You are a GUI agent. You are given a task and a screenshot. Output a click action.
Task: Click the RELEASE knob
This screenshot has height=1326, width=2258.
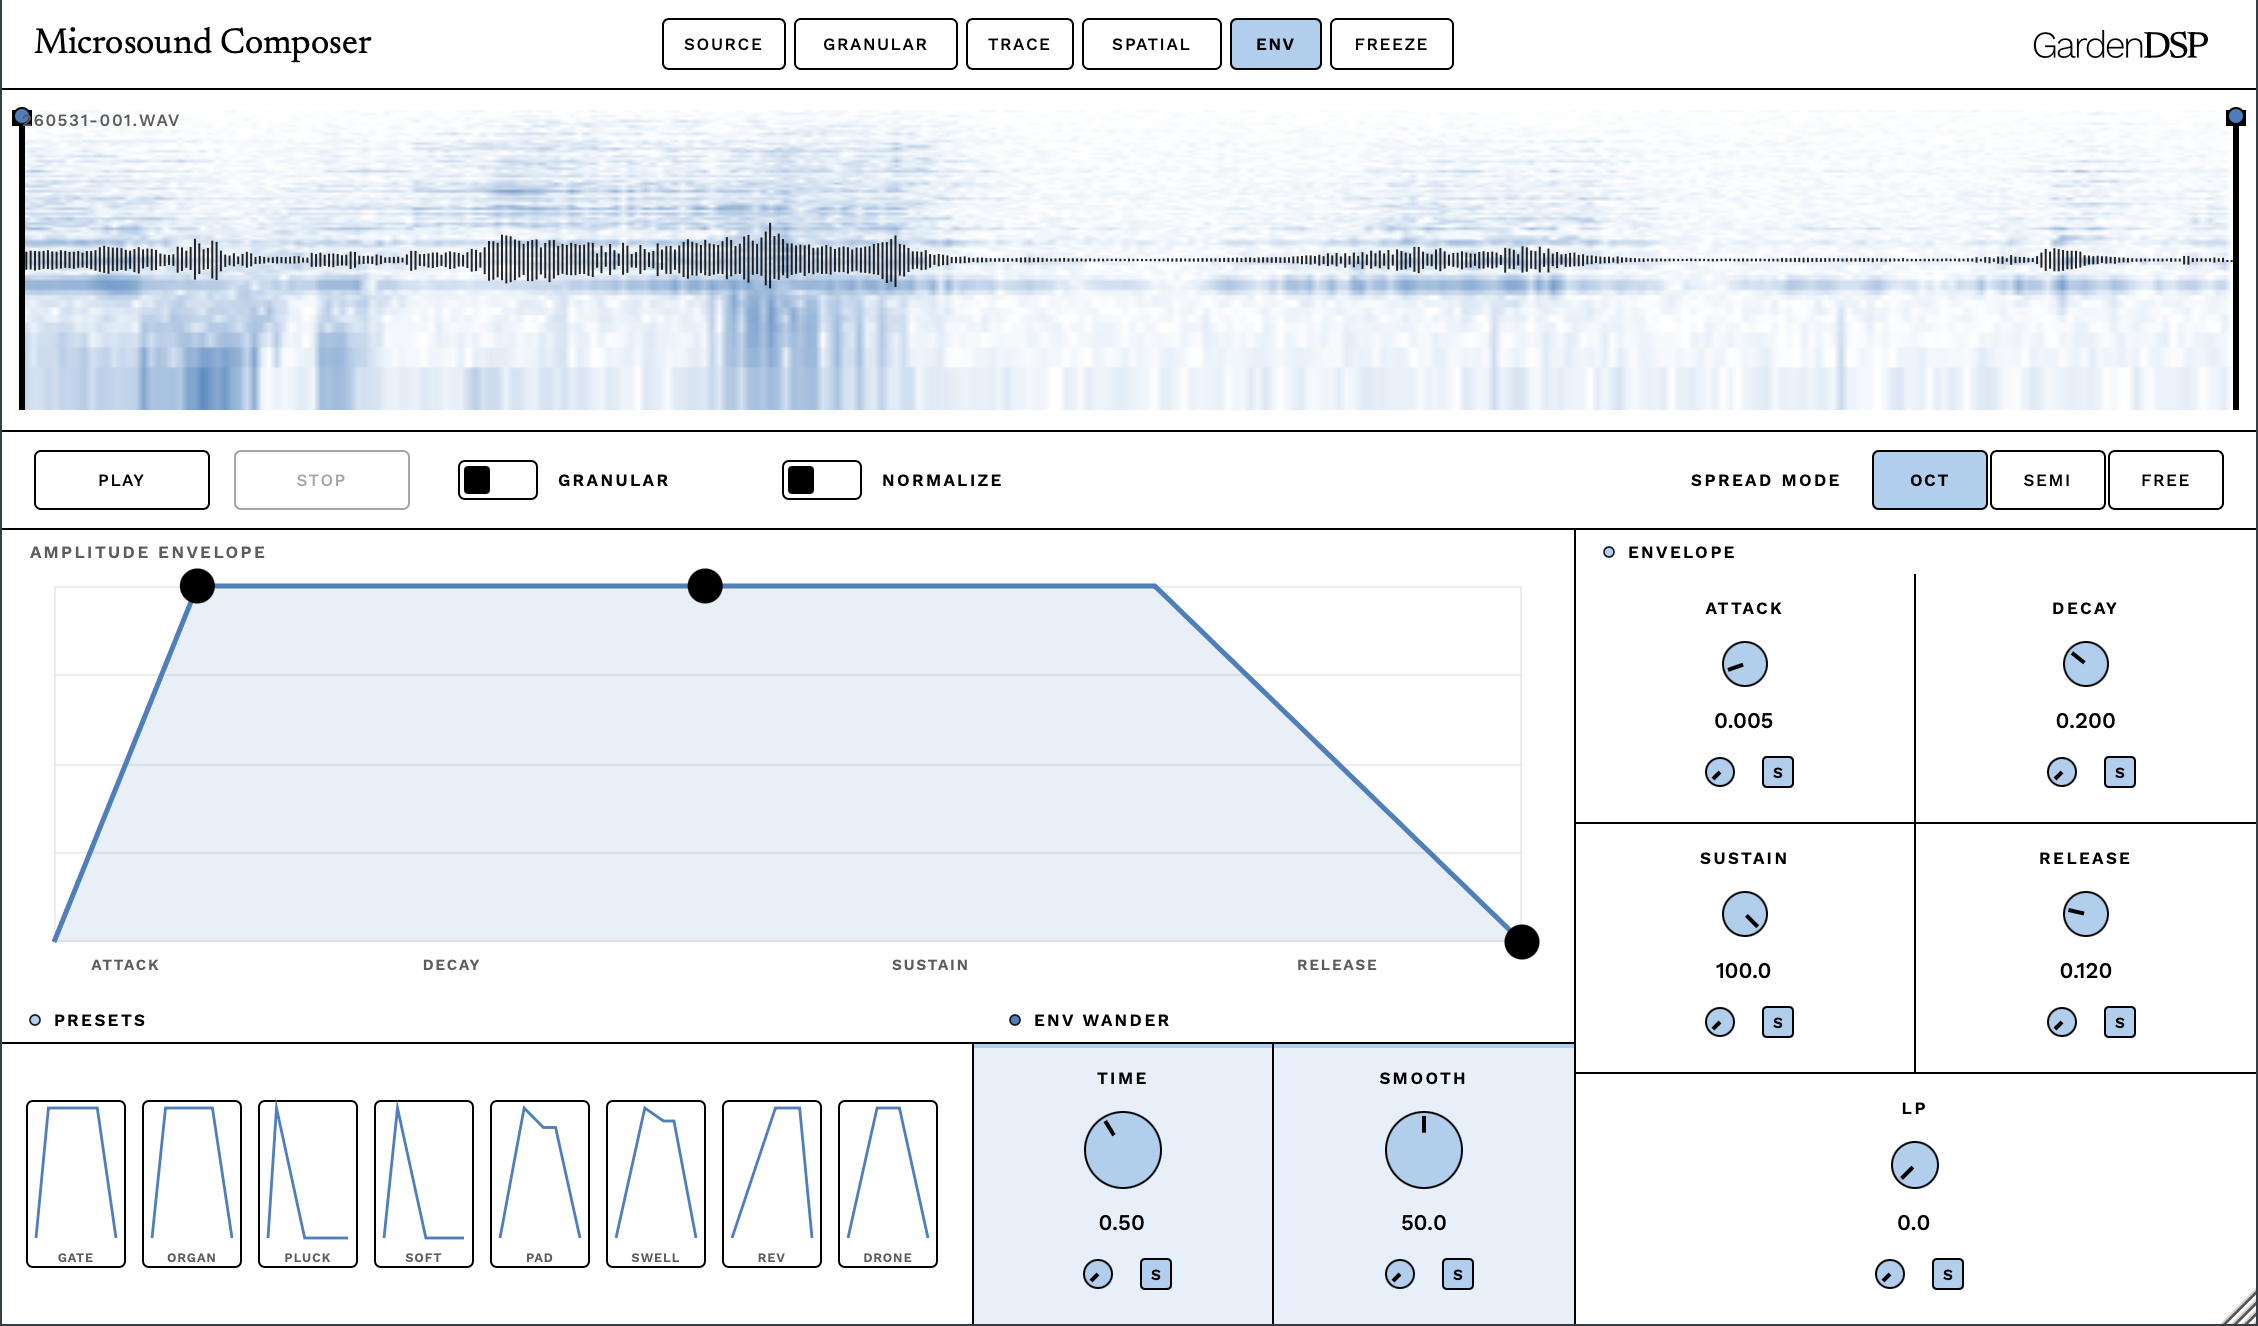click(x=2086, y=914)
